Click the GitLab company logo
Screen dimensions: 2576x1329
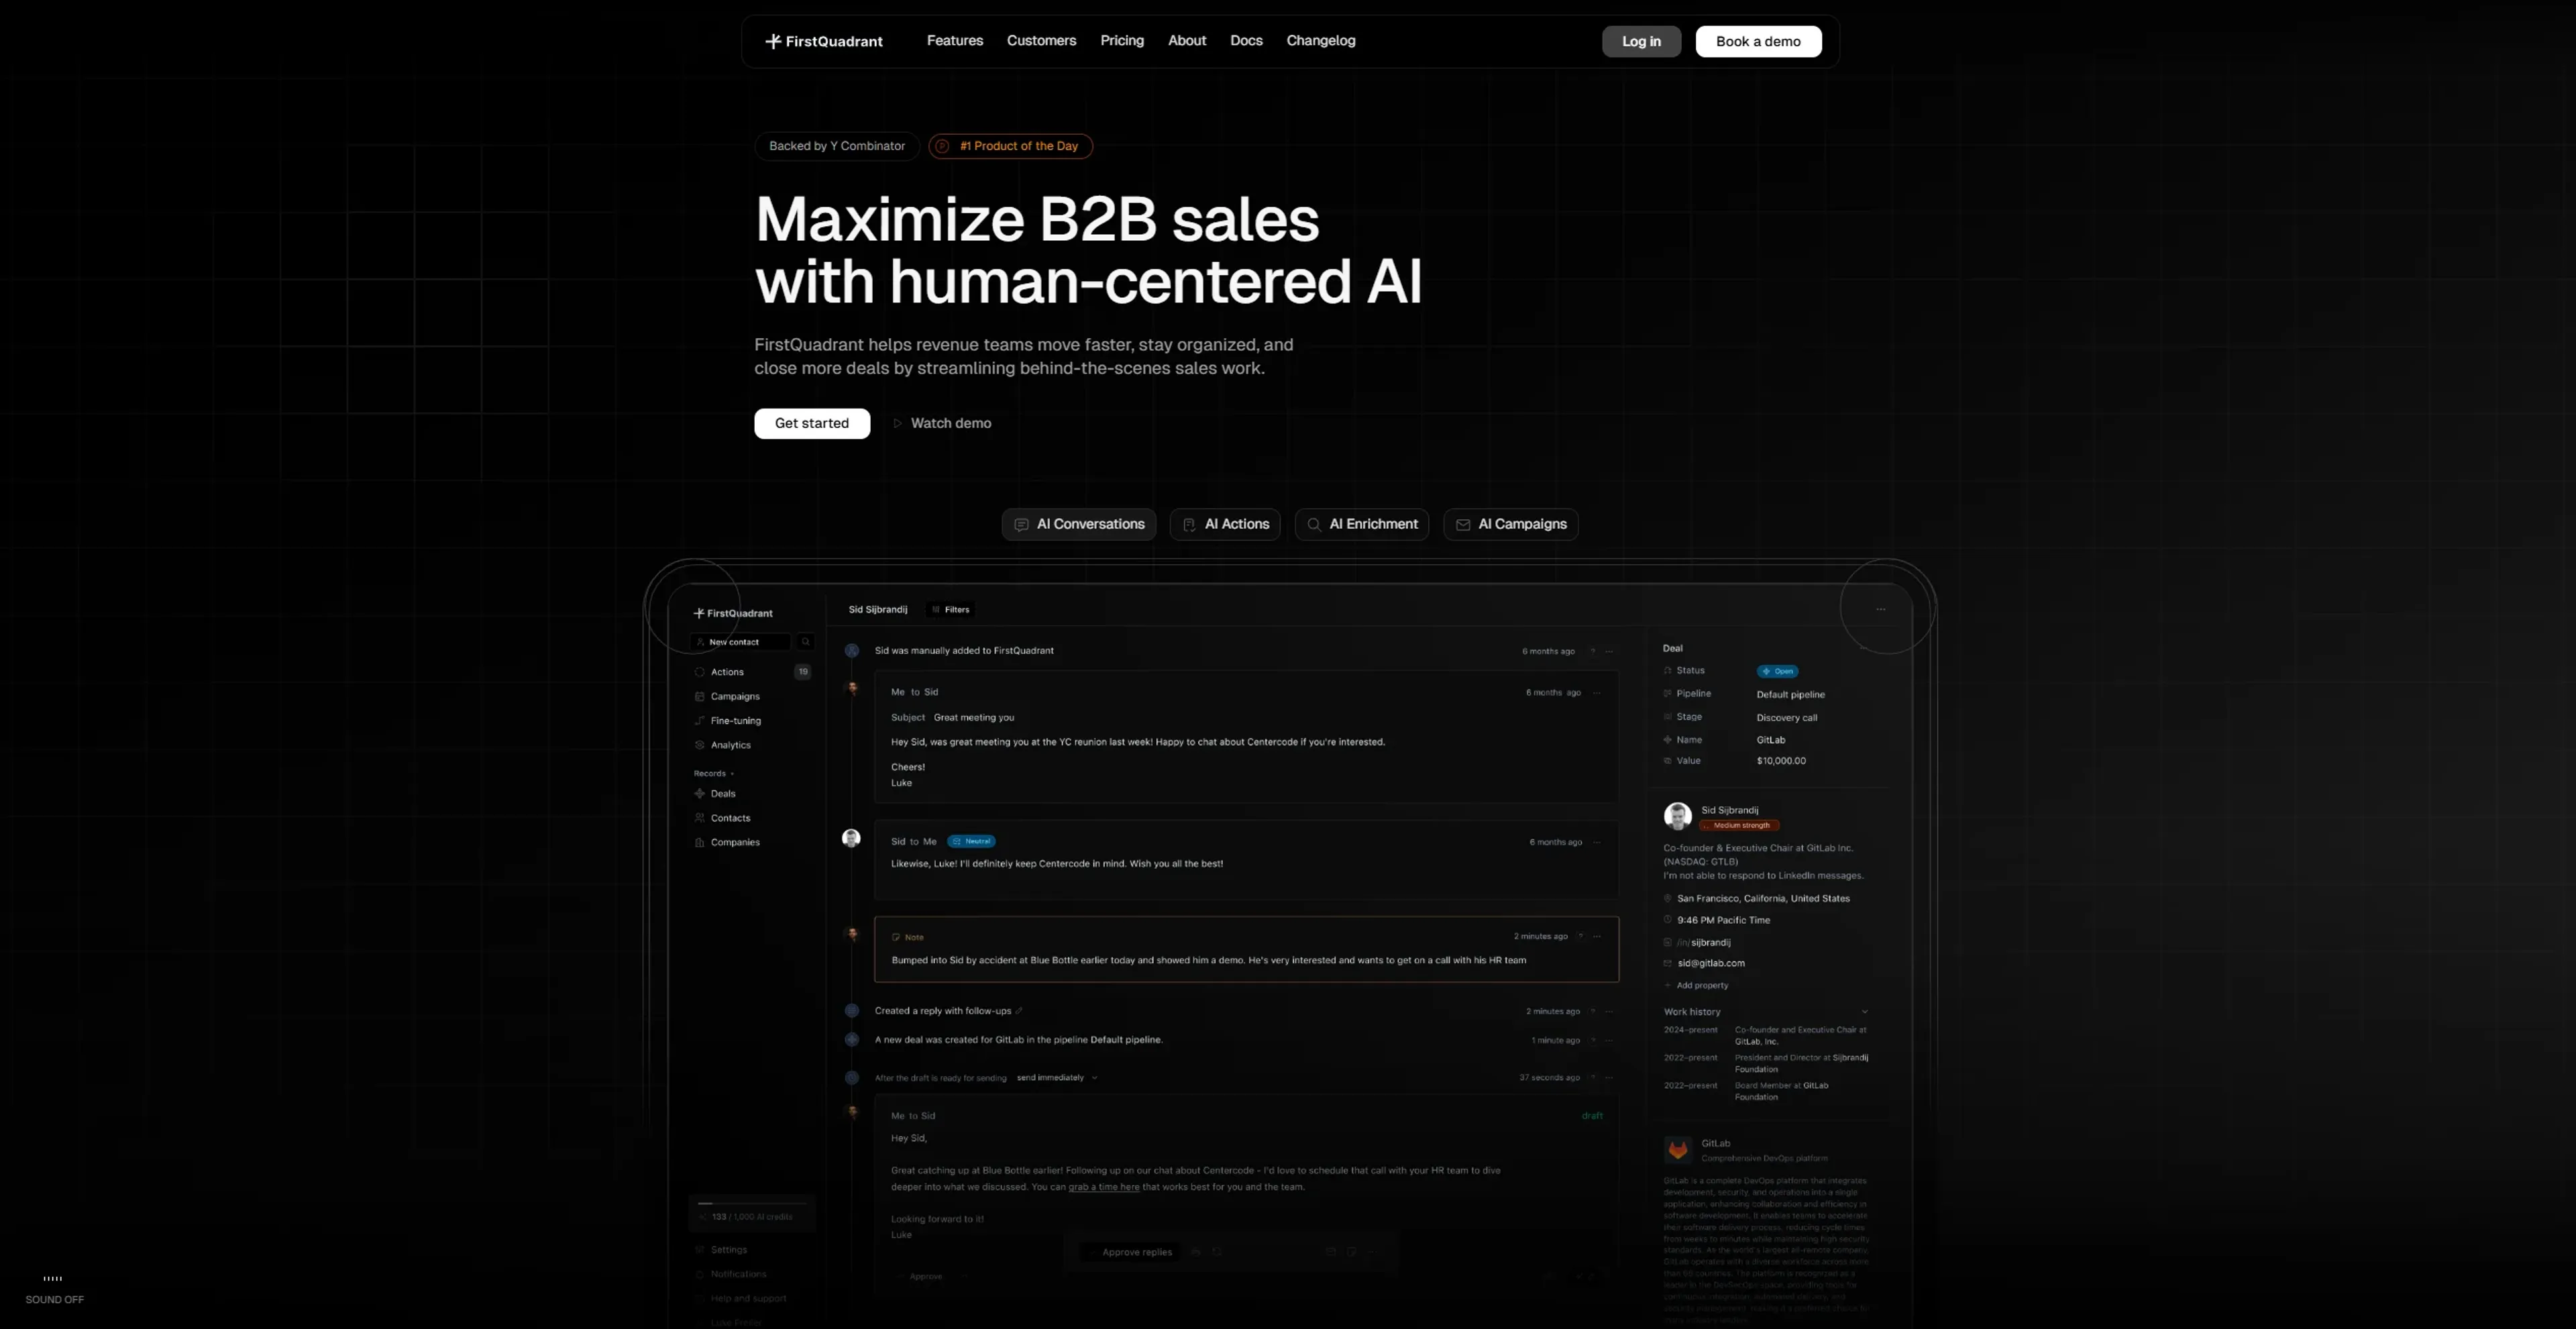click(1677, 1150)
